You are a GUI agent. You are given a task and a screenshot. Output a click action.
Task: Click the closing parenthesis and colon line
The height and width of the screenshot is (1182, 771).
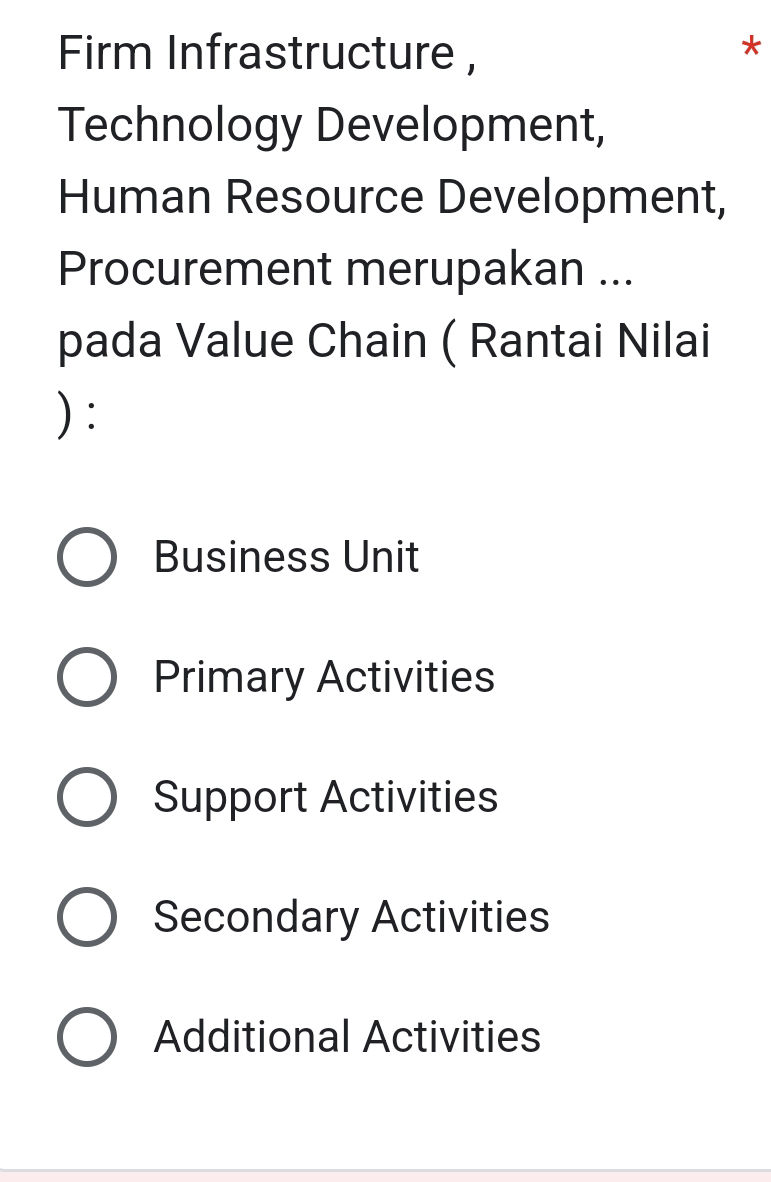(x=76, y=412)
